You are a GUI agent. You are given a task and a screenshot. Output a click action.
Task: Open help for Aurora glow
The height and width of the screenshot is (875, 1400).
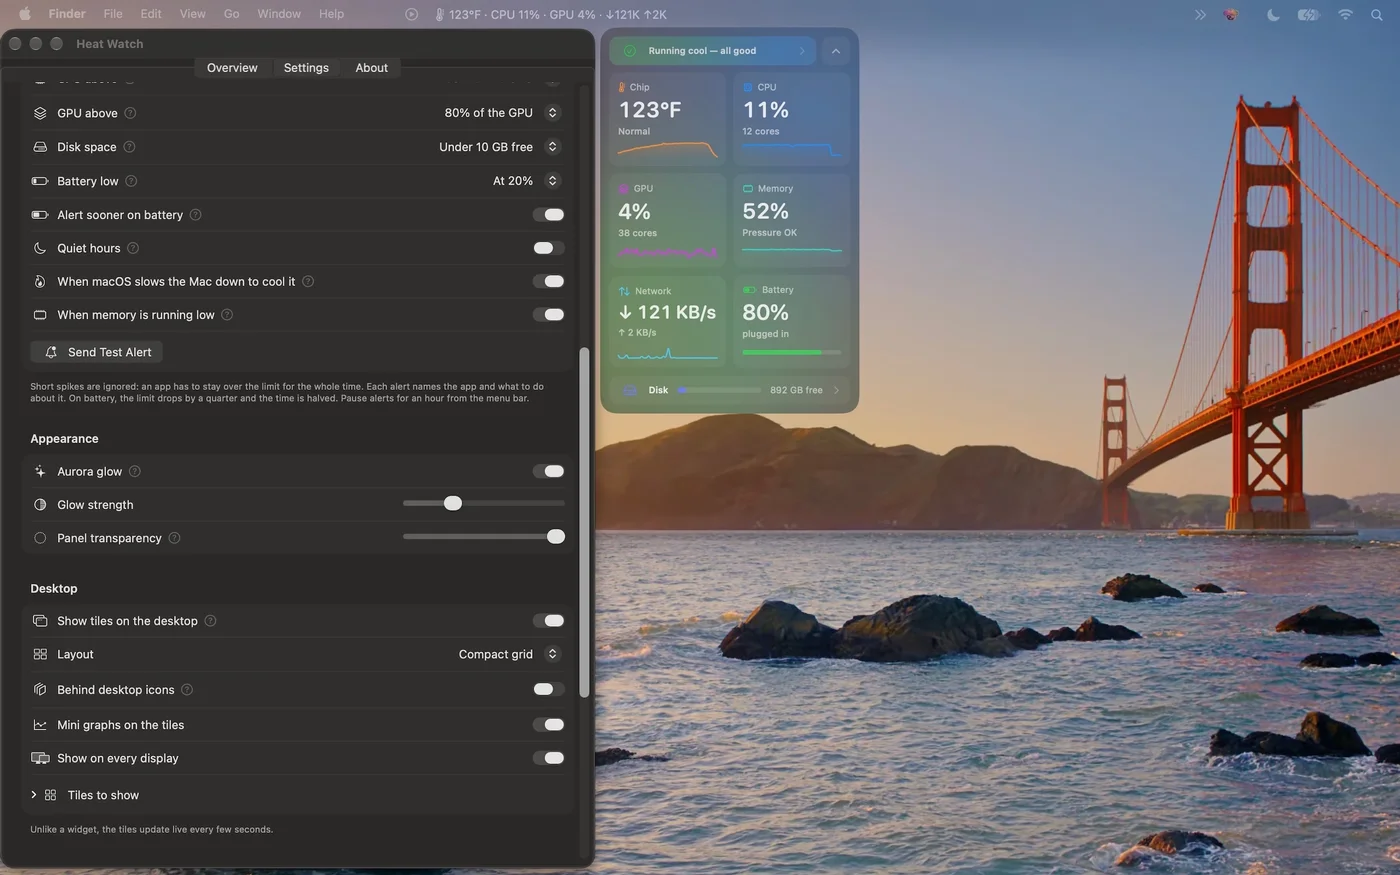tap(135, 471)
